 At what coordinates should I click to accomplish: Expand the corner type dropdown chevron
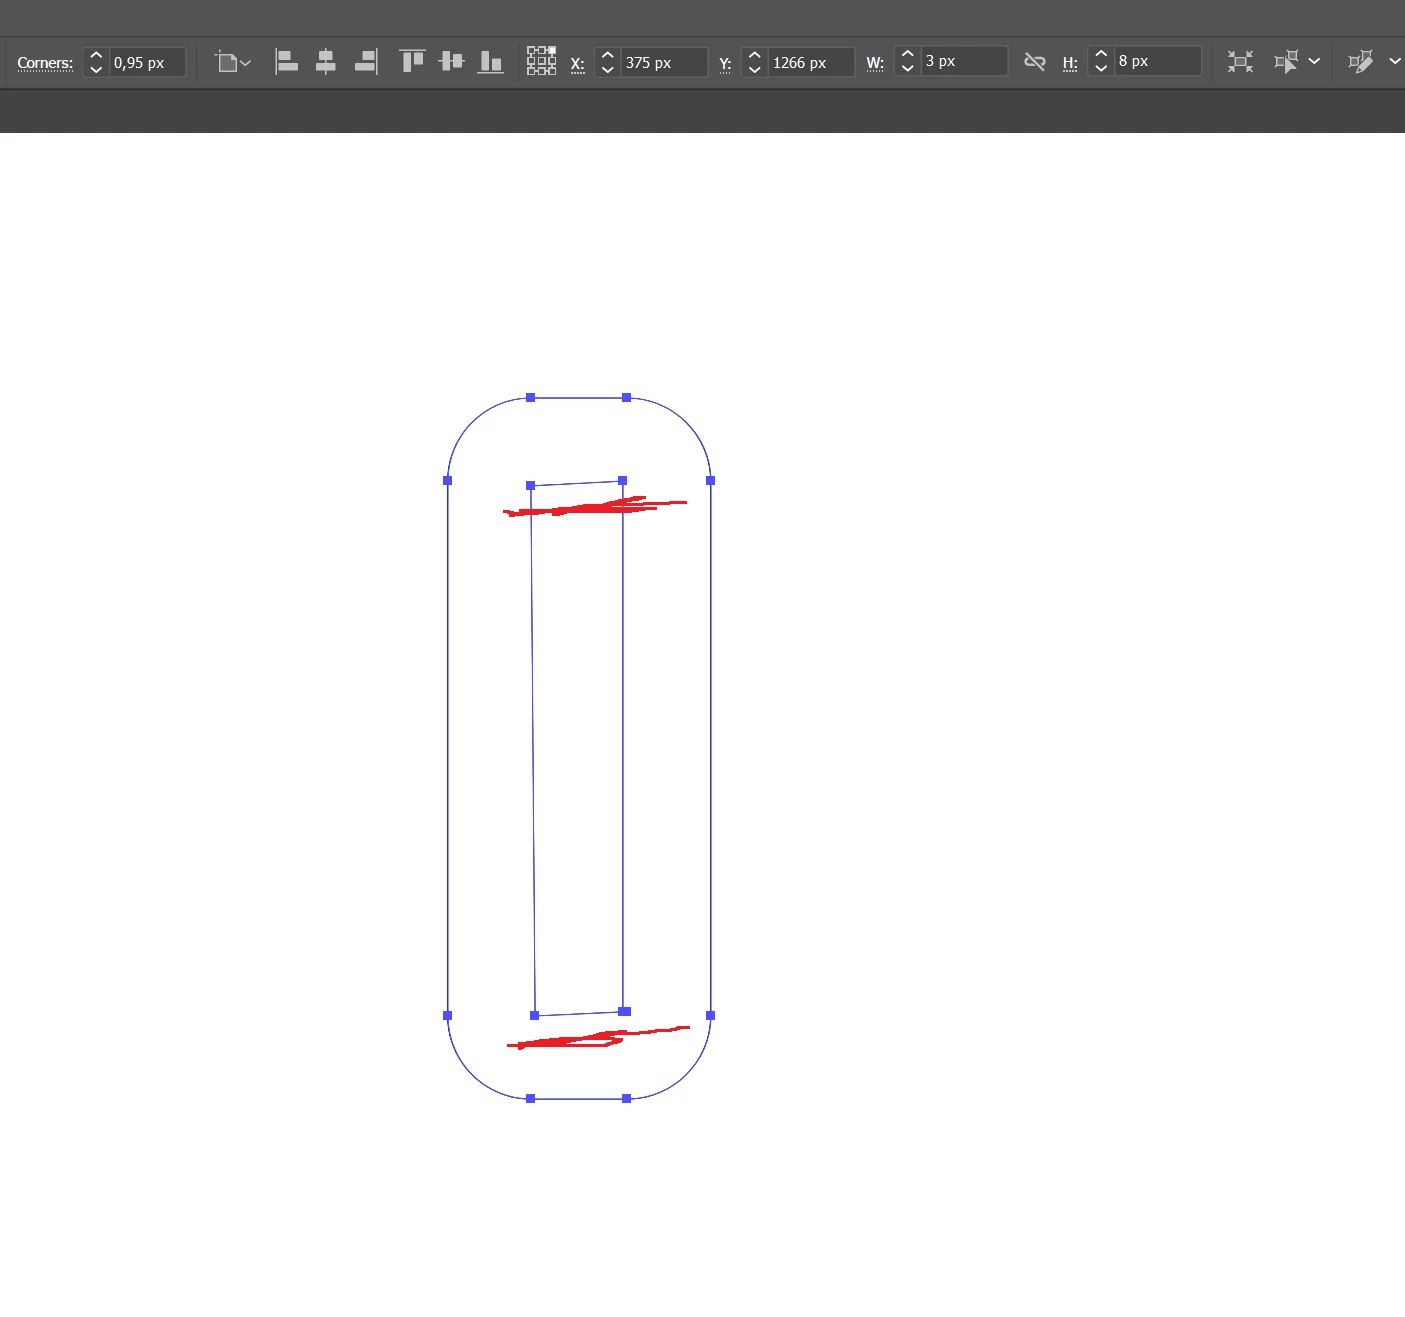click(x=246, y=63)
